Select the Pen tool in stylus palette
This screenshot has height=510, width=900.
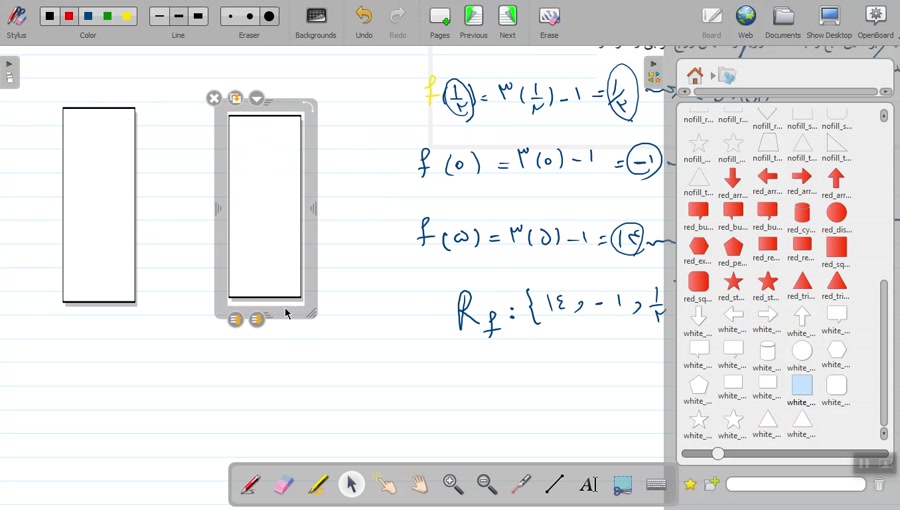[250, 484]
